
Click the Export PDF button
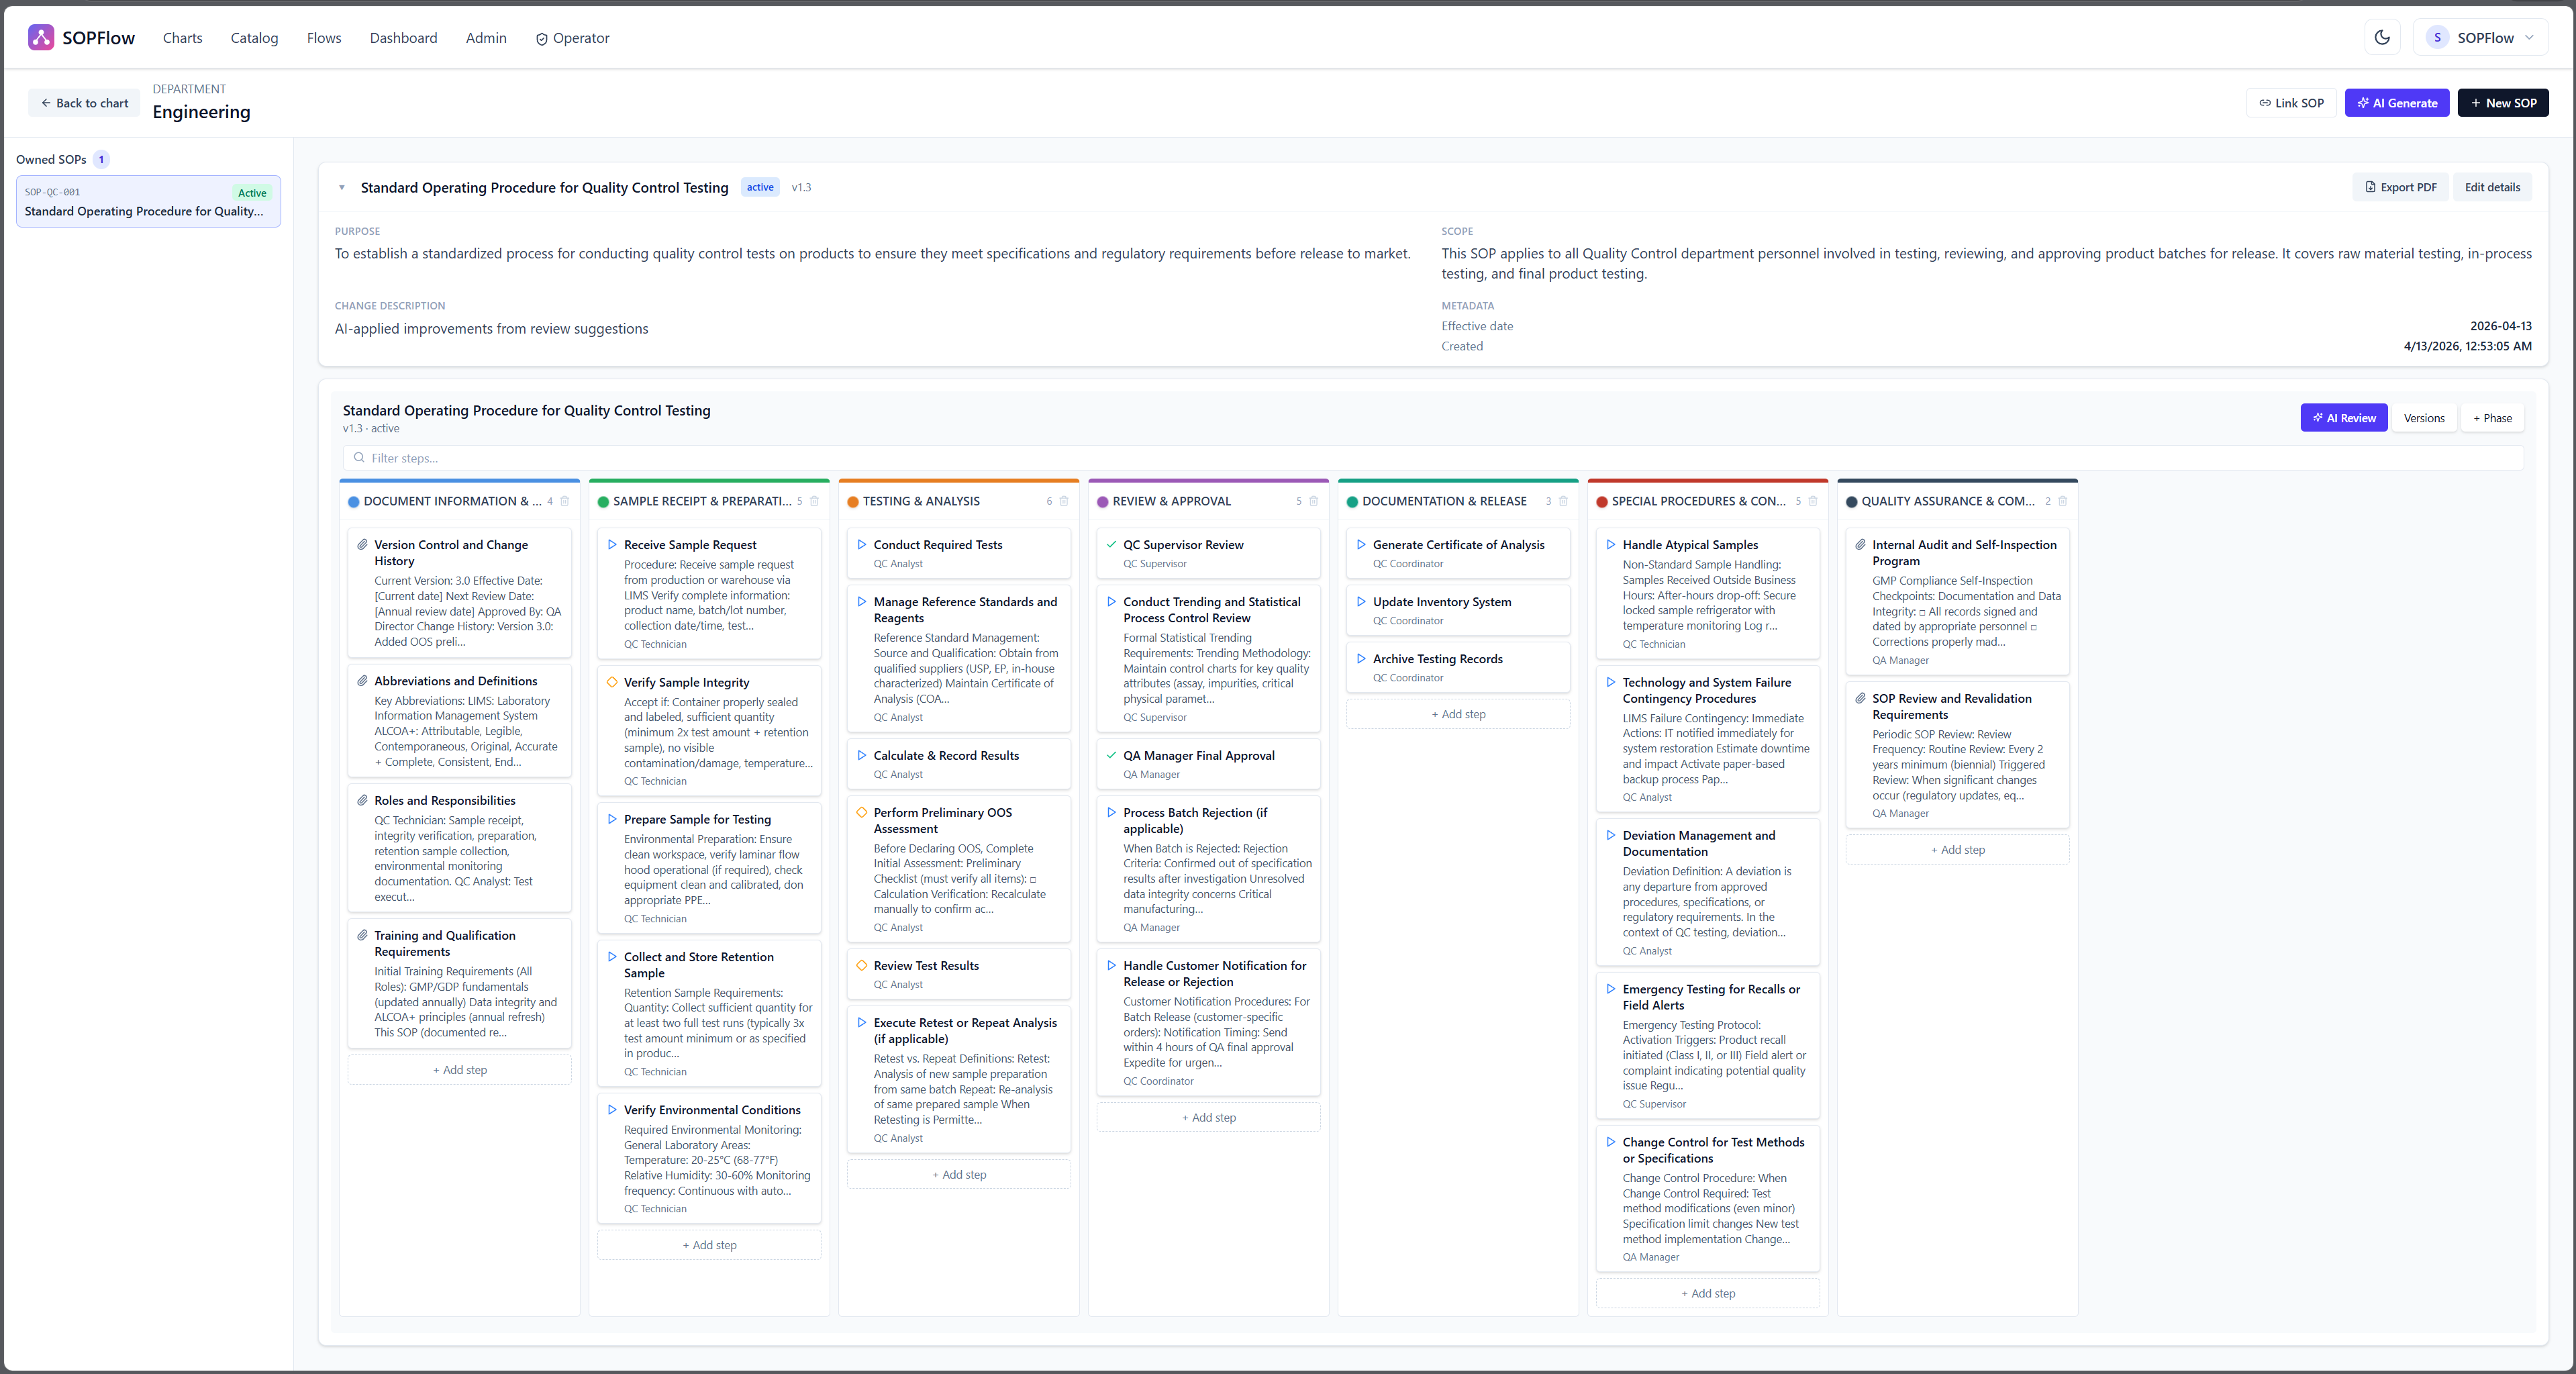(x=2400, y=187)
